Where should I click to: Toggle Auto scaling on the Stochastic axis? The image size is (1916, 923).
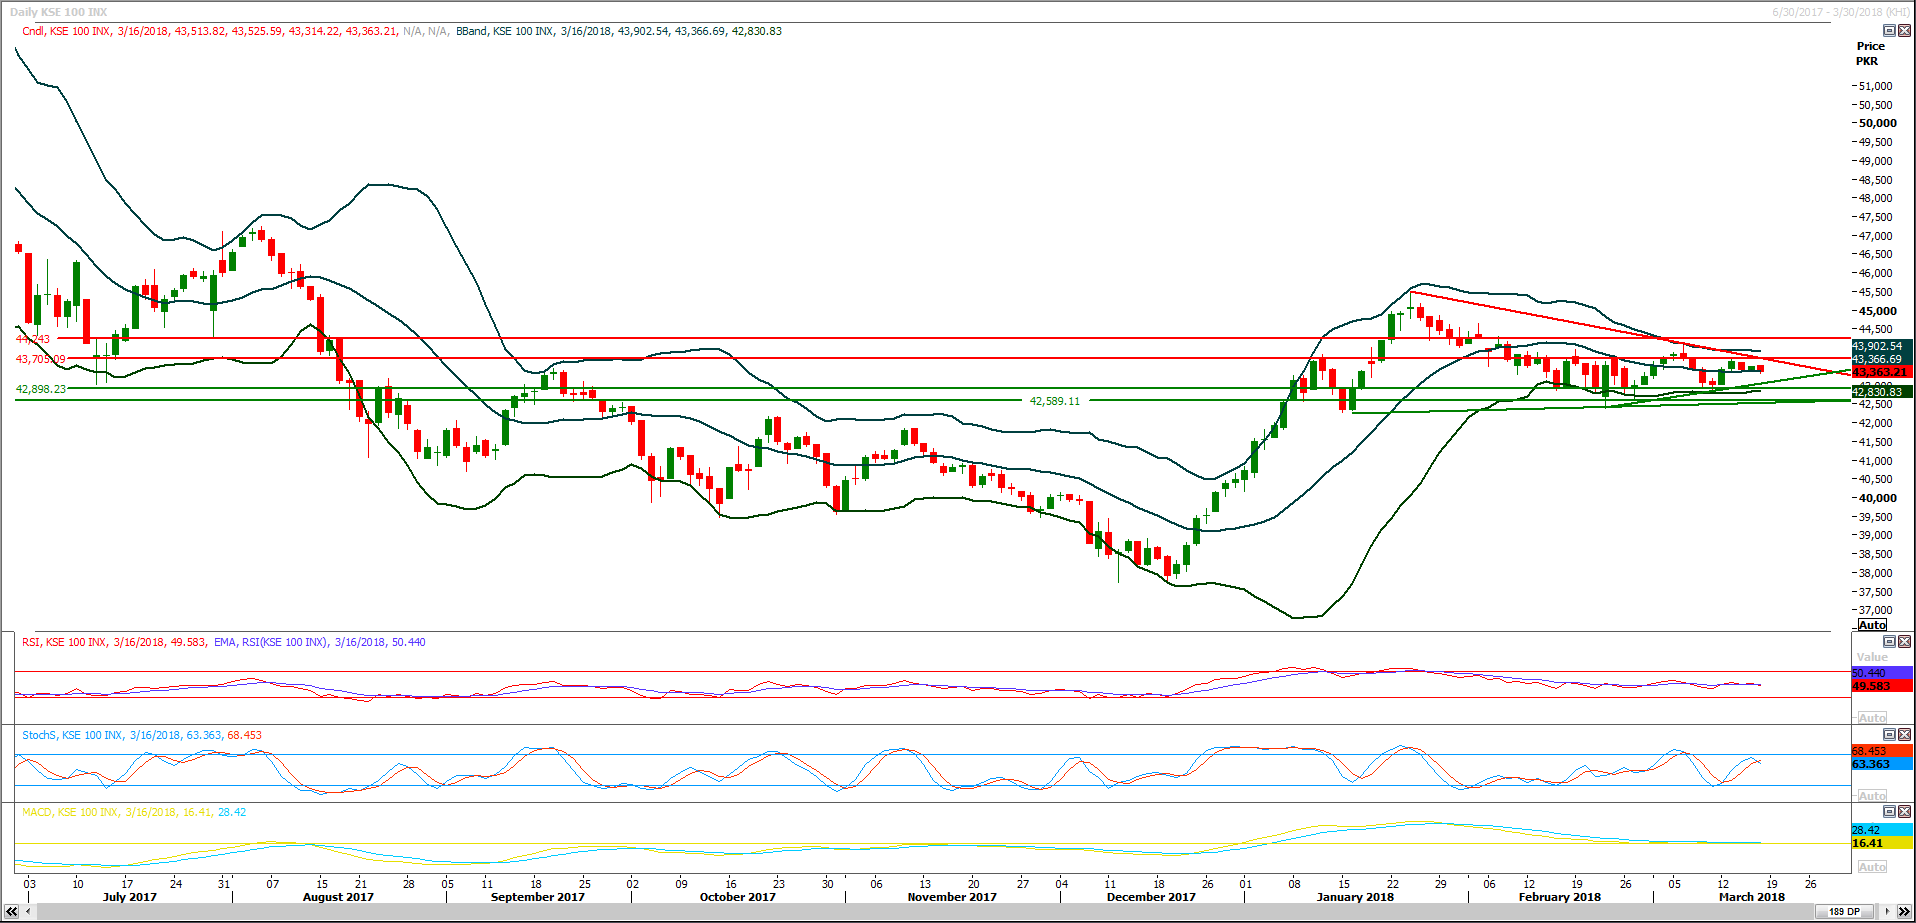[x=1872, y=796]
